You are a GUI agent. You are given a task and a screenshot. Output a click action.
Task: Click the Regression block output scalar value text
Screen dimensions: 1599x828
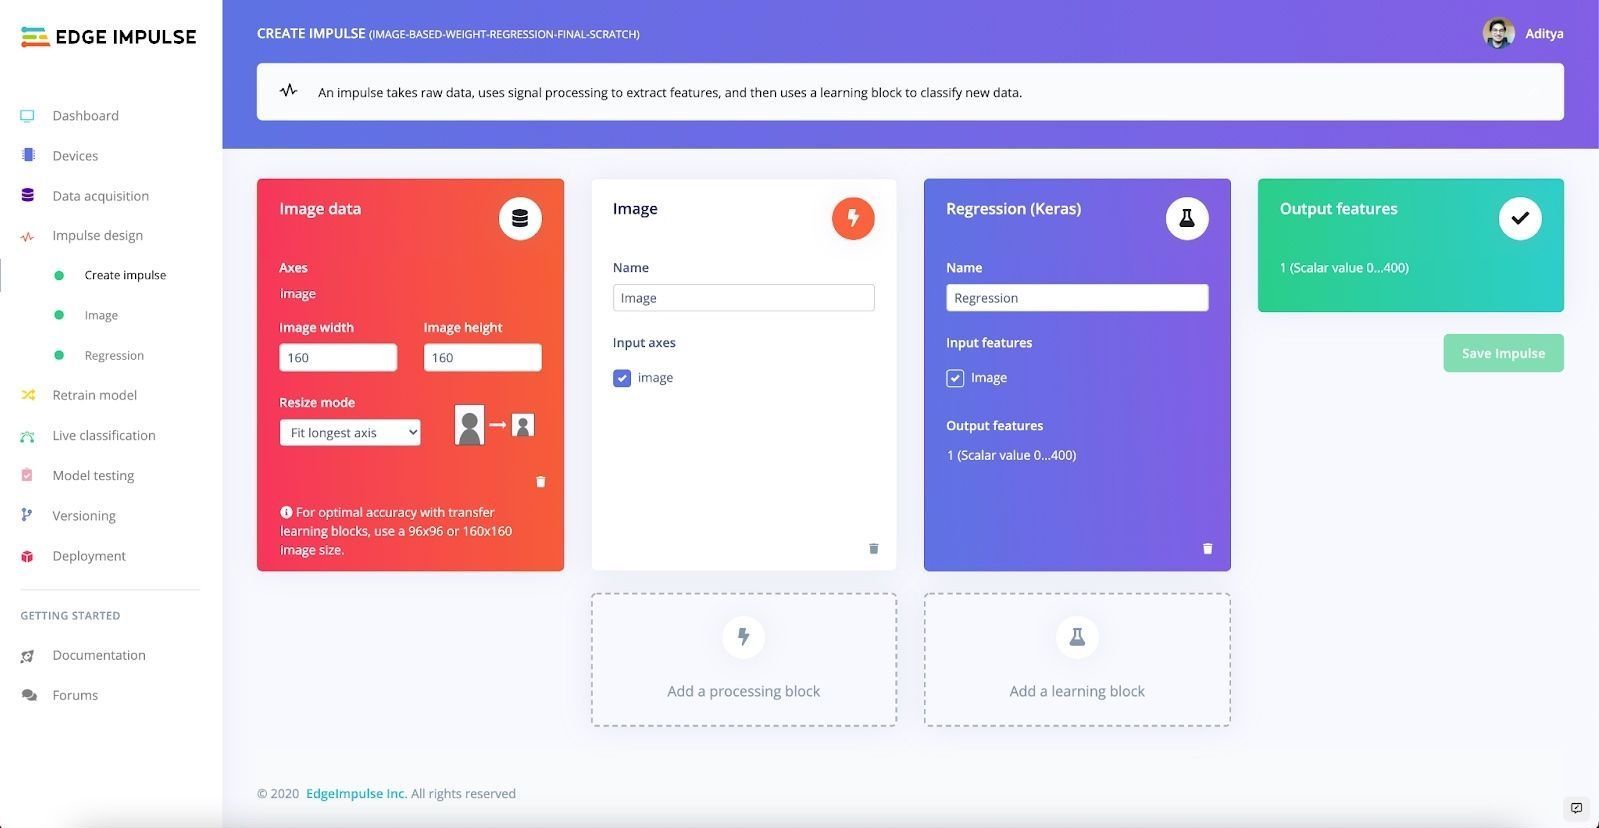pyautogui.click(x=1011, y=455)
